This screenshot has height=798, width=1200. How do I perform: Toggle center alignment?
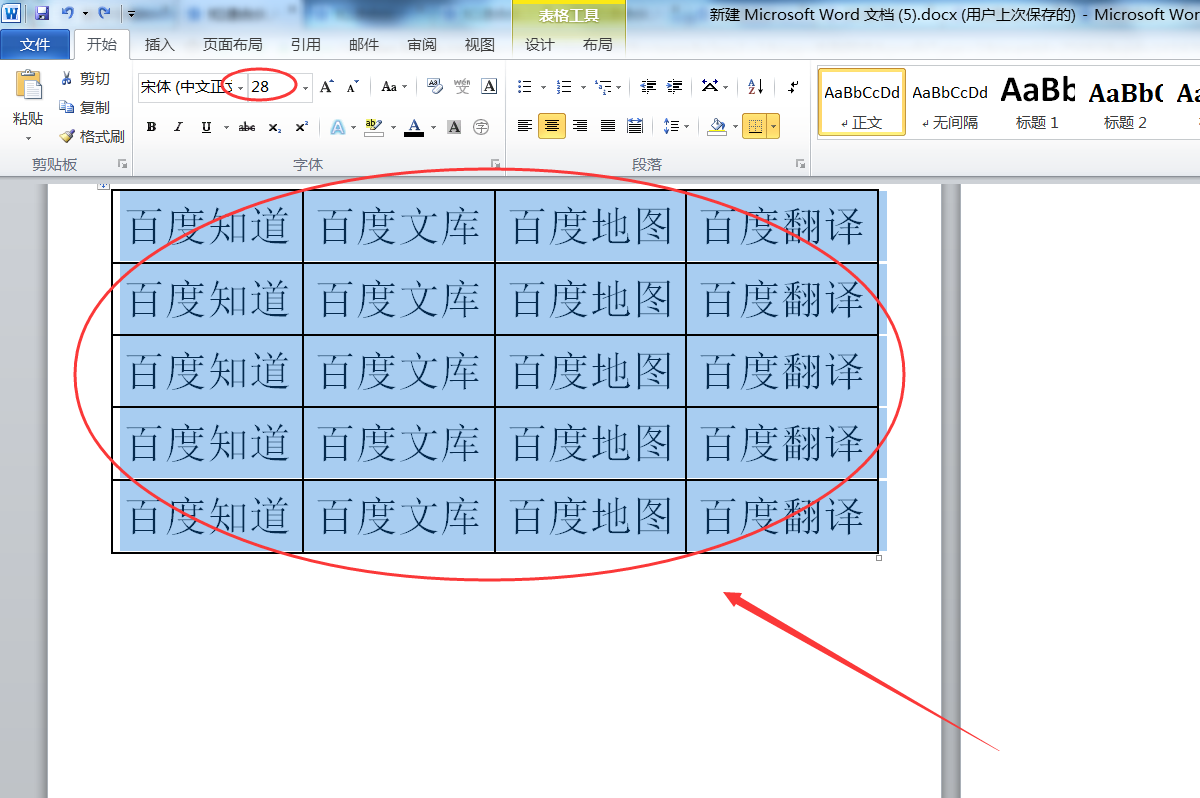[x=552, y=126]
